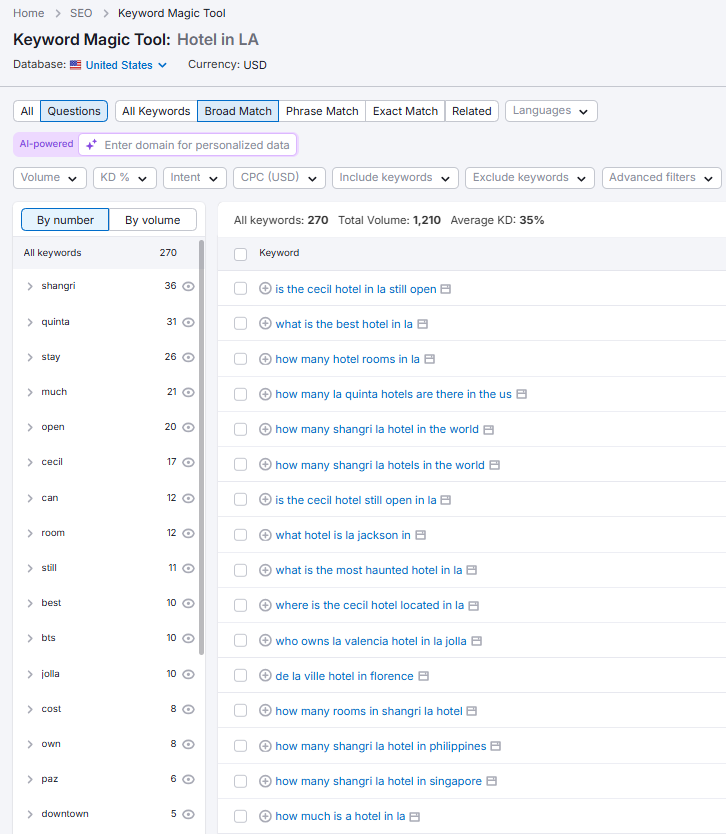Open the CPC (USD) filter dropdown

pyautogui.click(x=279, y=178)
